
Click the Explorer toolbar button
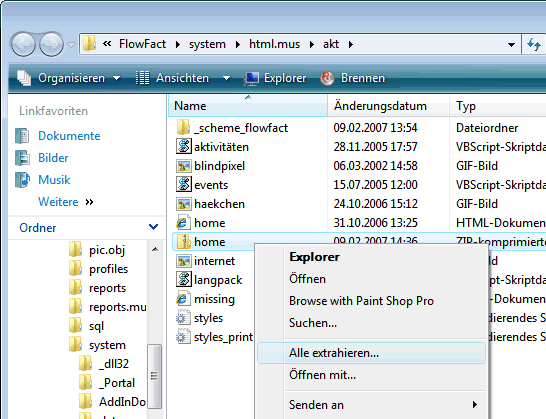click(x=275, y=78)
